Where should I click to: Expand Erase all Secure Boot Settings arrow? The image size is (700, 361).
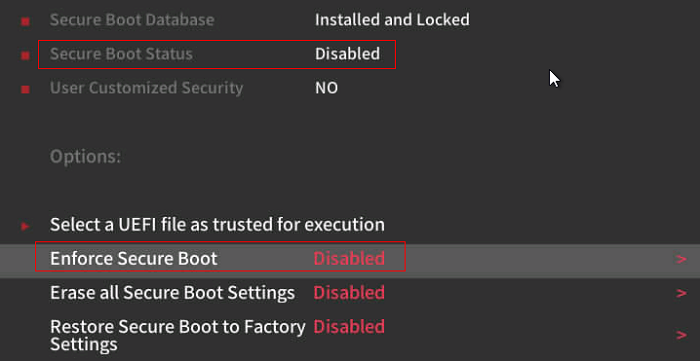[x=681, y=293]
